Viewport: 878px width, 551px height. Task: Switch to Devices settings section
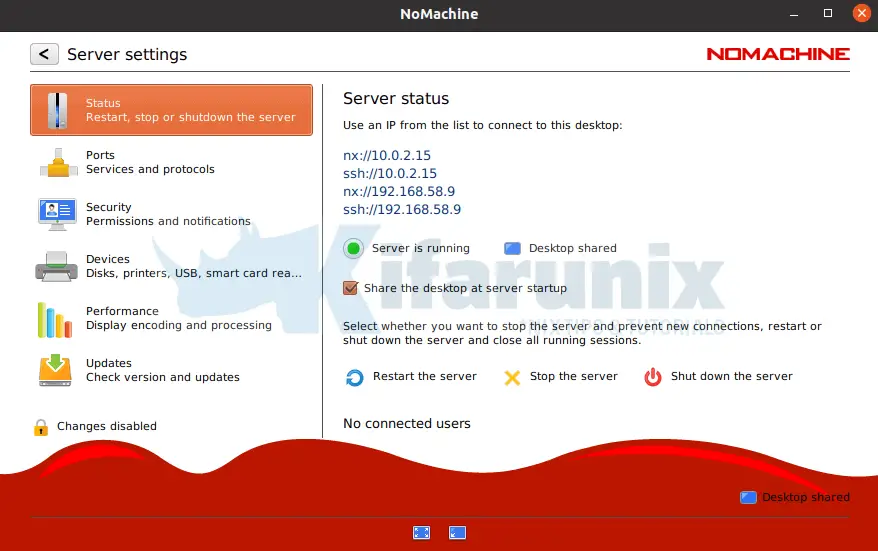coord(171,267)
